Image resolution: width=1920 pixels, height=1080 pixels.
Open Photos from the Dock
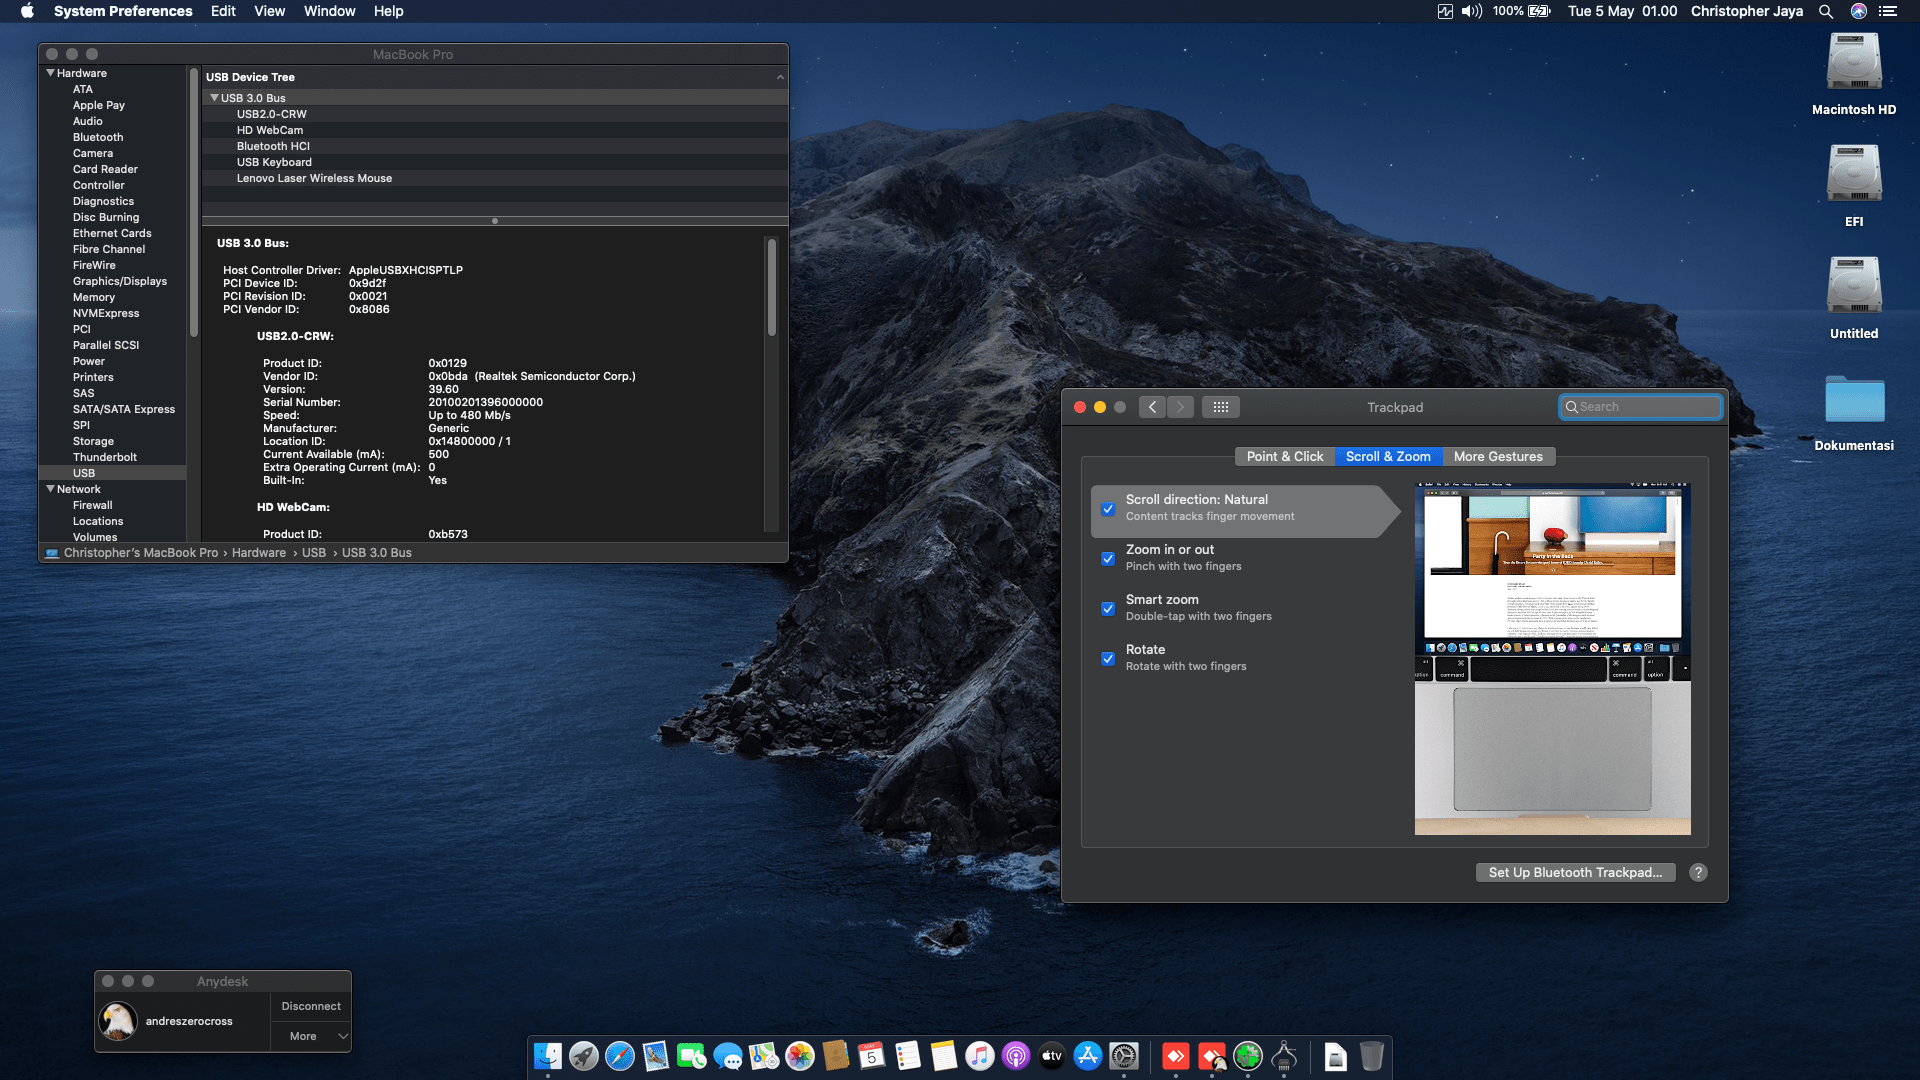[800, 1056]
